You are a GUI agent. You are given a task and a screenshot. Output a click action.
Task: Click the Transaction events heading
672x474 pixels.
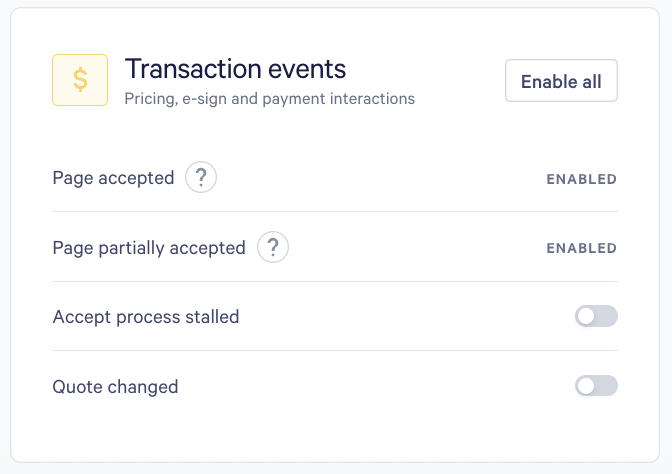[235, 69]
